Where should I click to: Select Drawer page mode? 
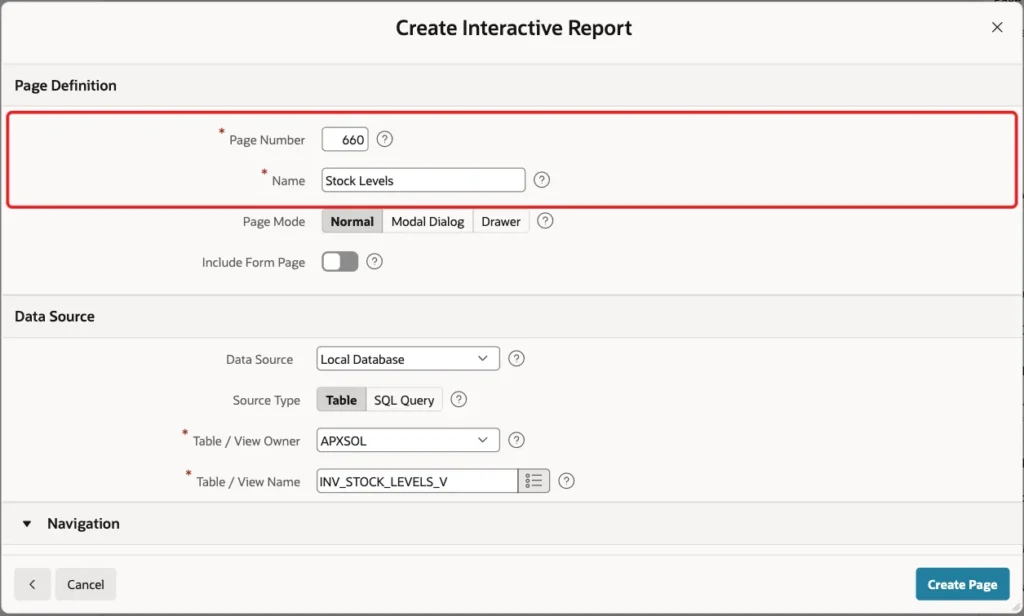tap(501, 221)
